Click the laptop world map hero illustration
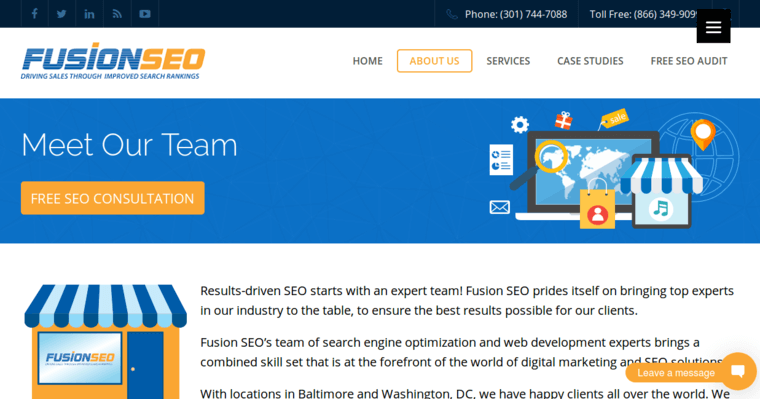 [614, 169]
